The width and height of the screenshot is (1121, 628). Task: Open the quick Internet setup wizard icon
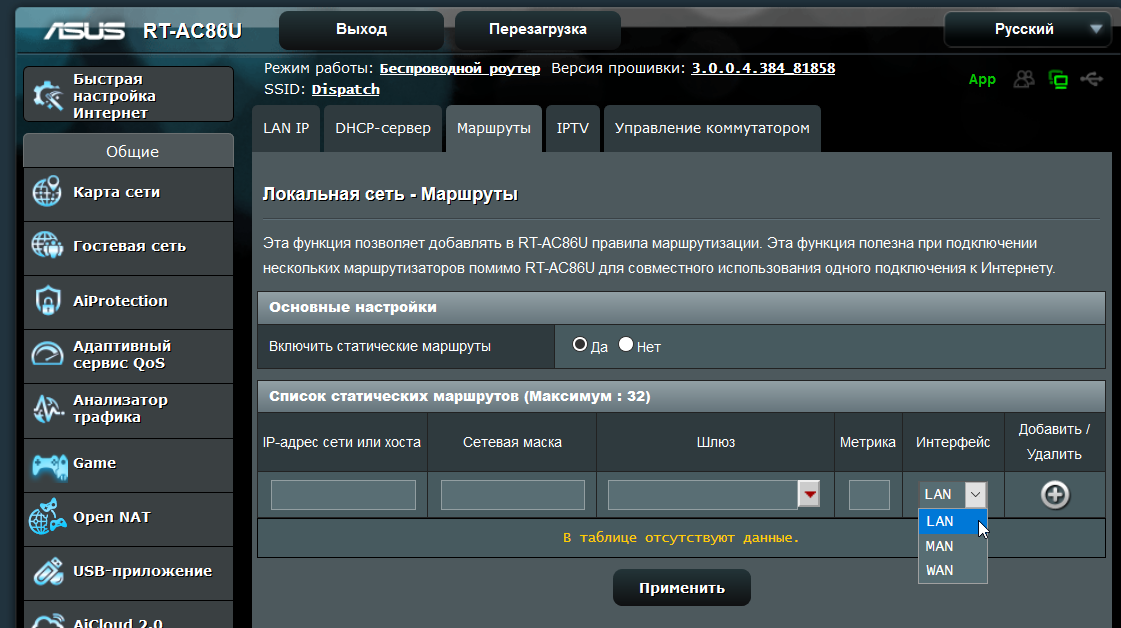[x=49, y=95]
